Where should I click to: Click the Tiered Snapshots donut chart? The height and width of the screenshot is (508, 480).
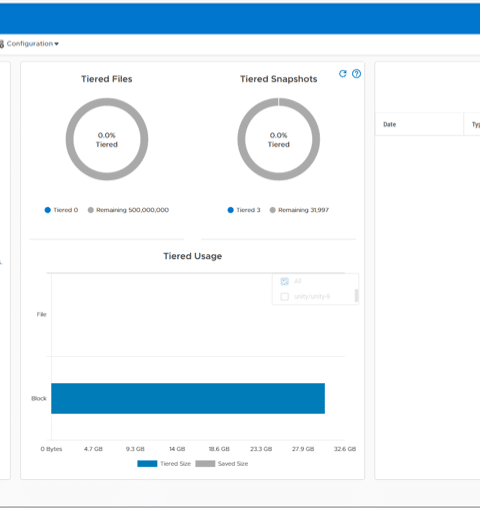pos(279,139)
